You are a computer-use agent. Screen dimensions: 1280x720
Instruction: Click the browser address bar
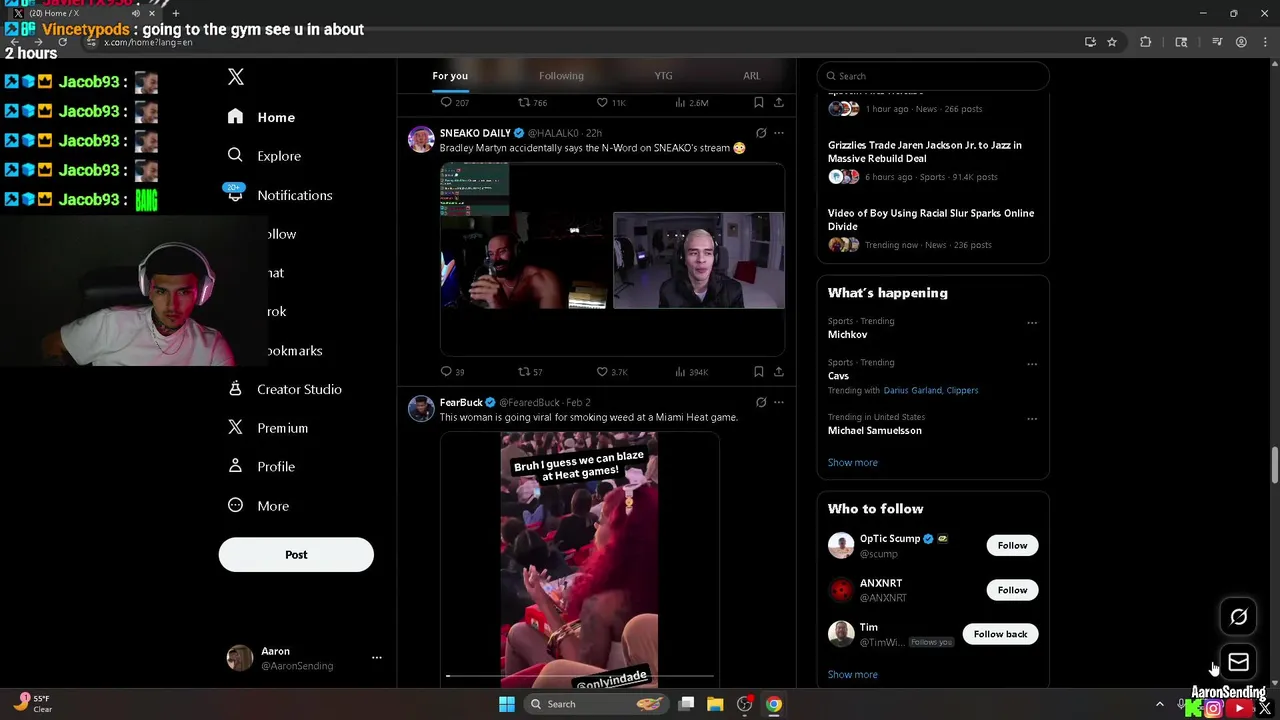tap(580, 42)
